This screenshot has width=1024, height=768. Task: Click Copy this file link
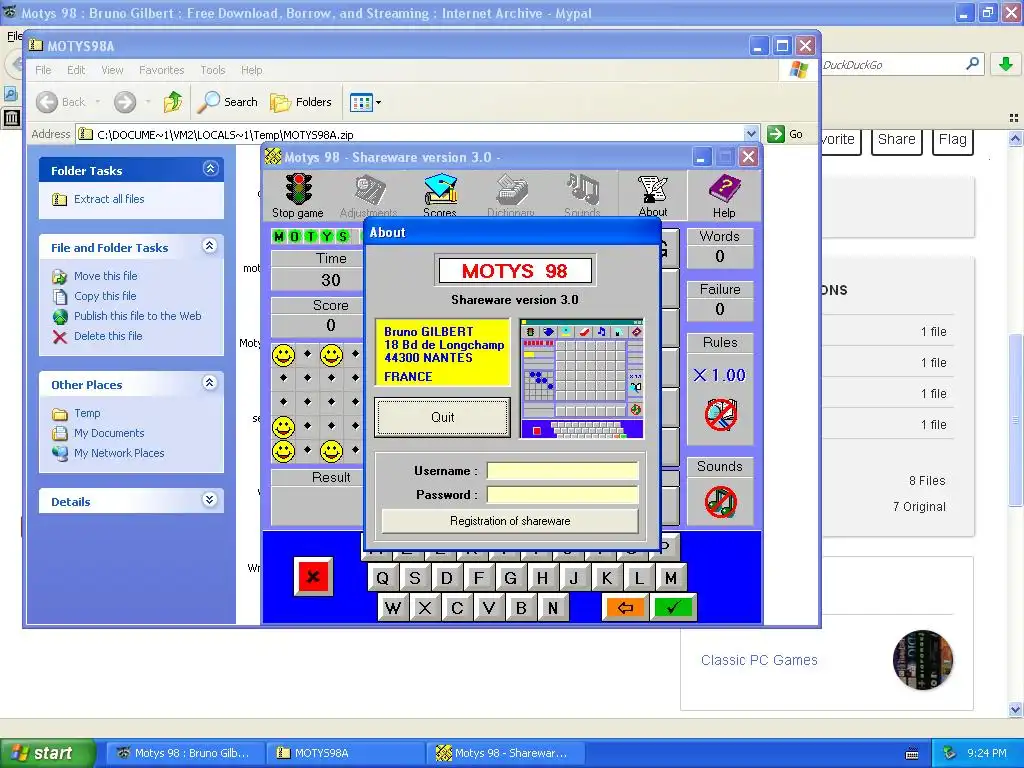pyautogui.click(x=105, y=296)
